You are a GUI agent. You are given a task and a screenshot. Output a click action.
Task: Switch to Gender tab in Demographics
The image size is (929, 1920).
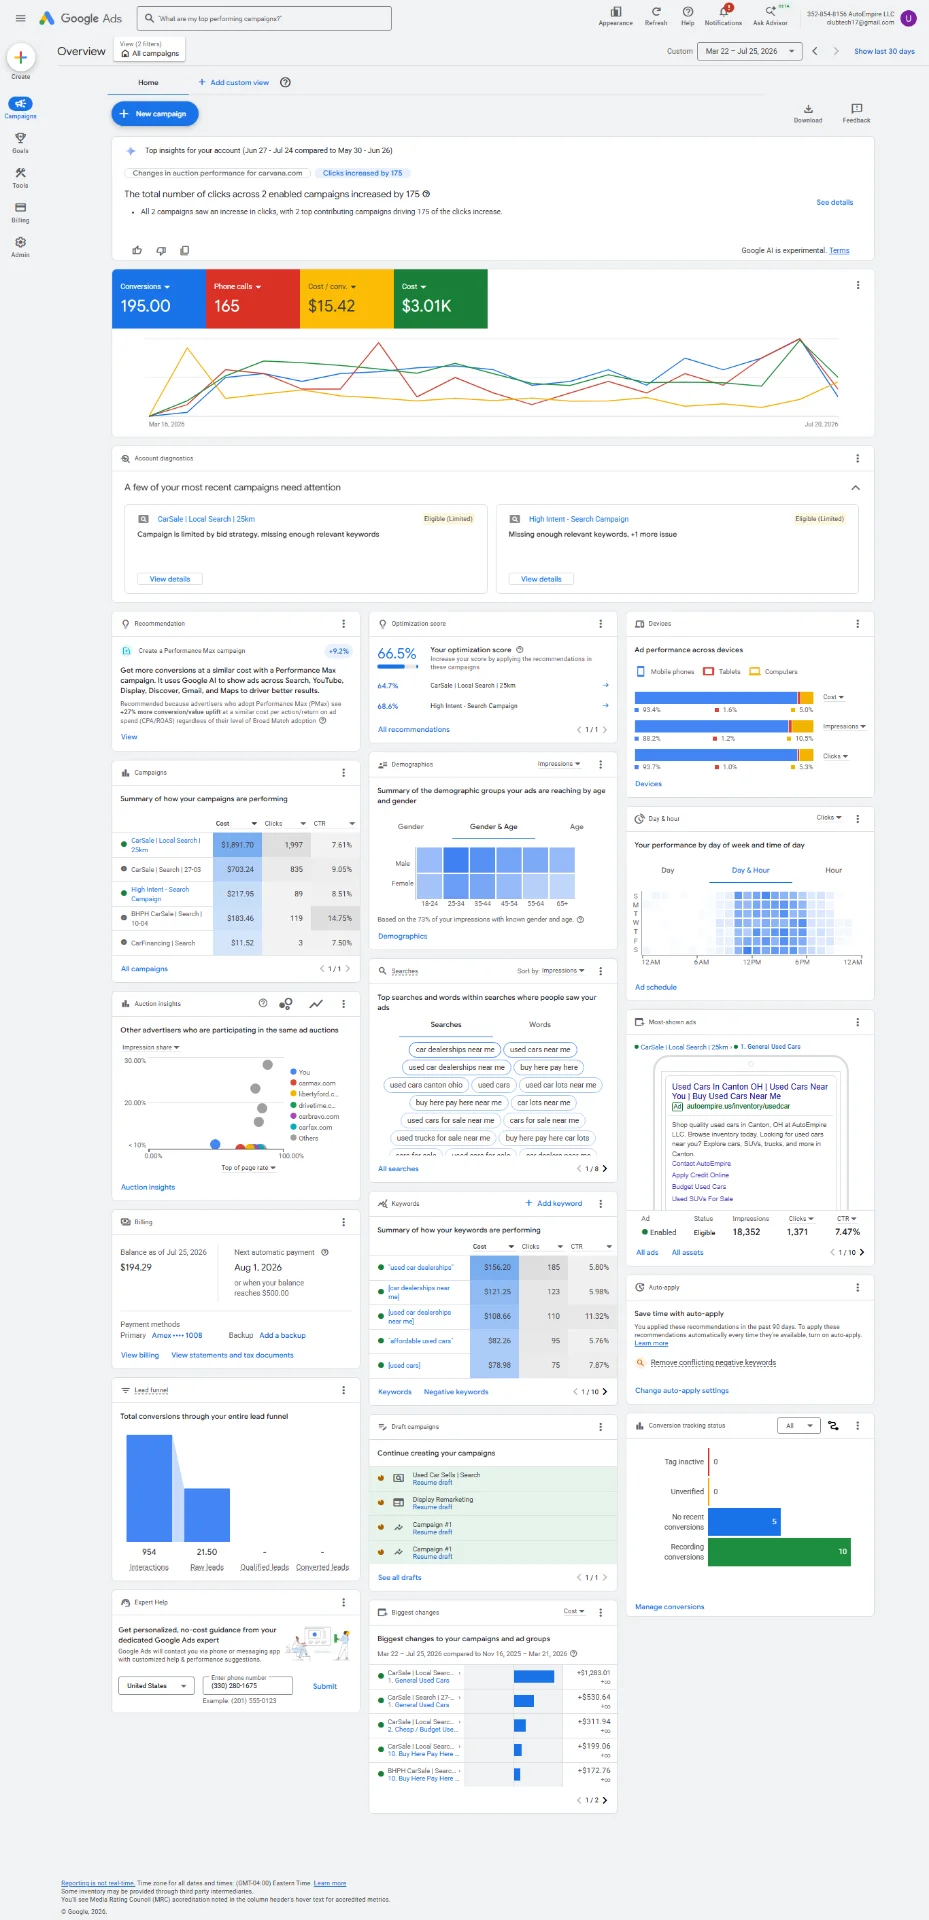point(411,827)
